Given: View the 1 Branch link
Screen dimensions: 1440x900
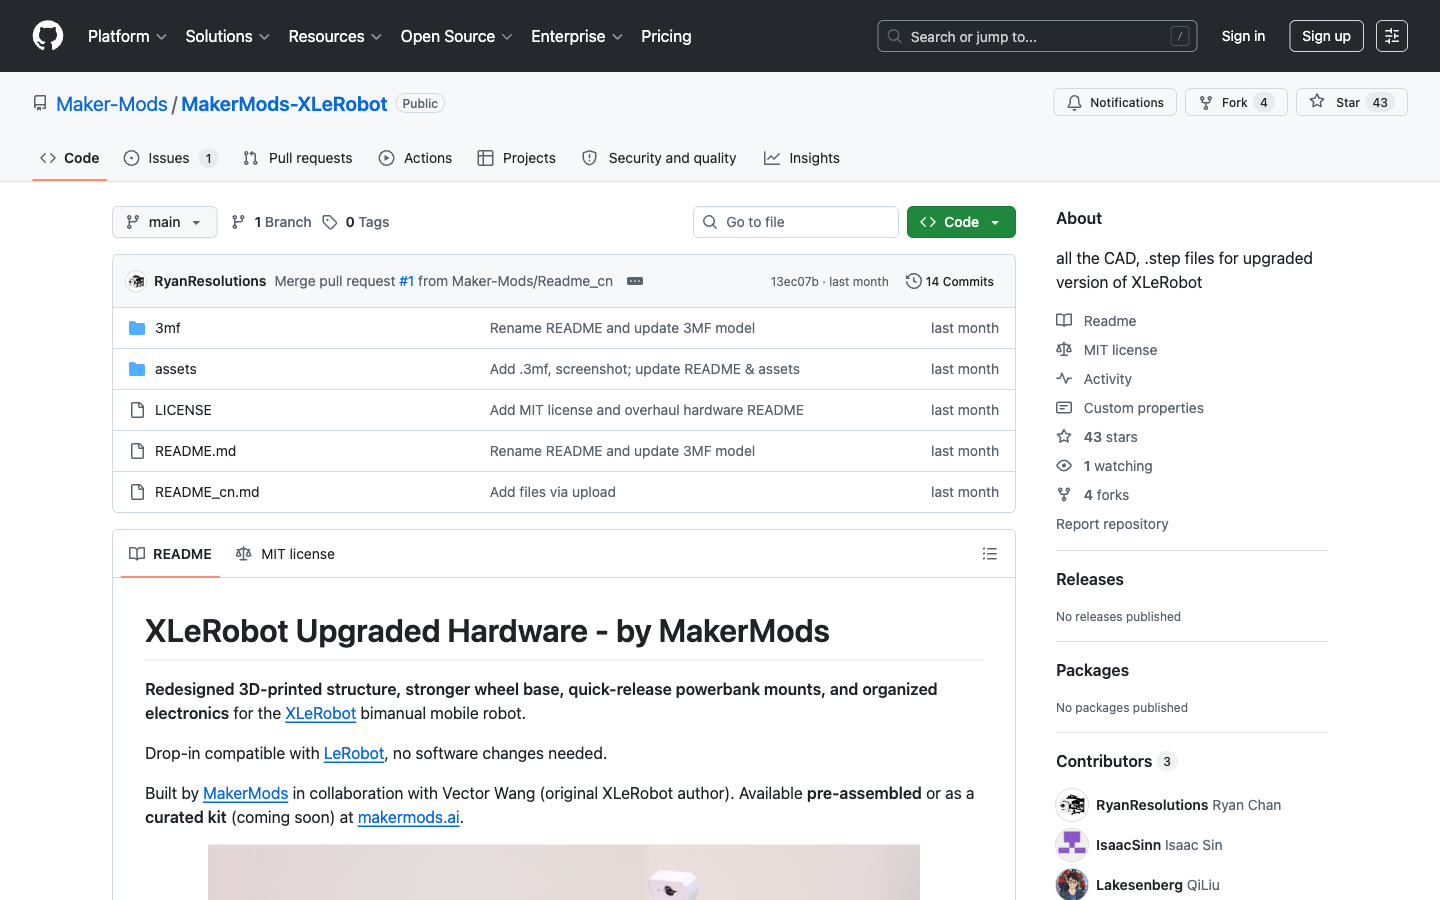Looking at the screenshot, I should (271, 222).
